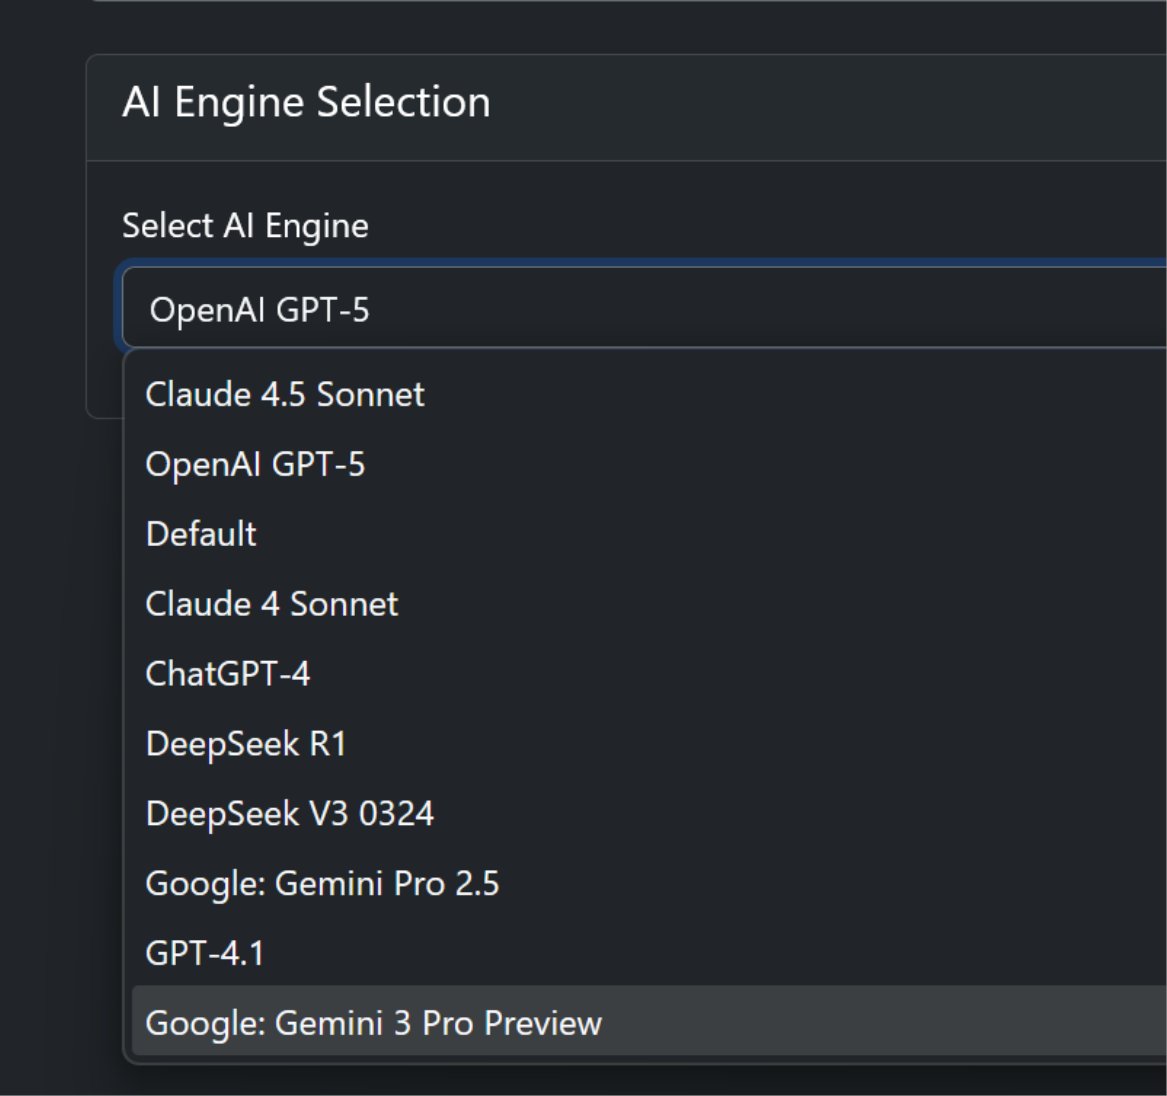Viewport: 1167px width, 1096px height.
Task: Choose the OpenAI GPT-5 list option
Action: [x=256, y=464]
